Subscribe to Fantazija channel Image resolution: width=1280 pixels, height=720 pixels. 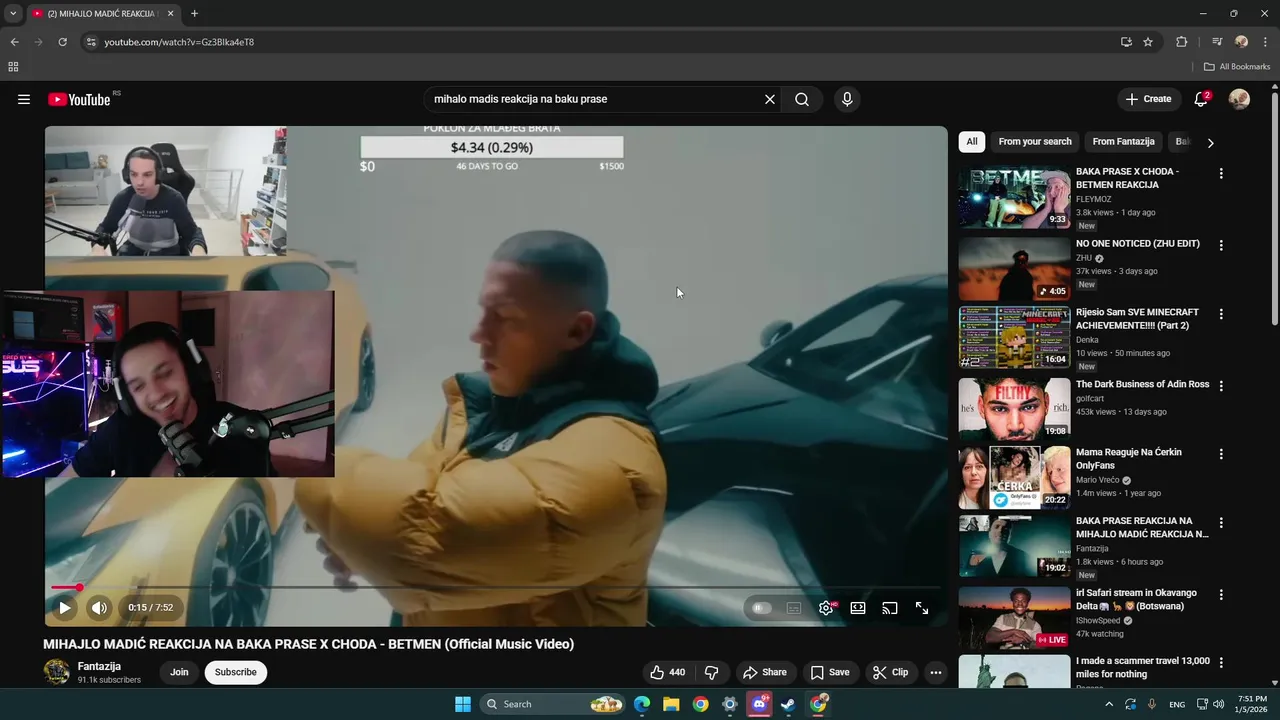coord(236,672)
